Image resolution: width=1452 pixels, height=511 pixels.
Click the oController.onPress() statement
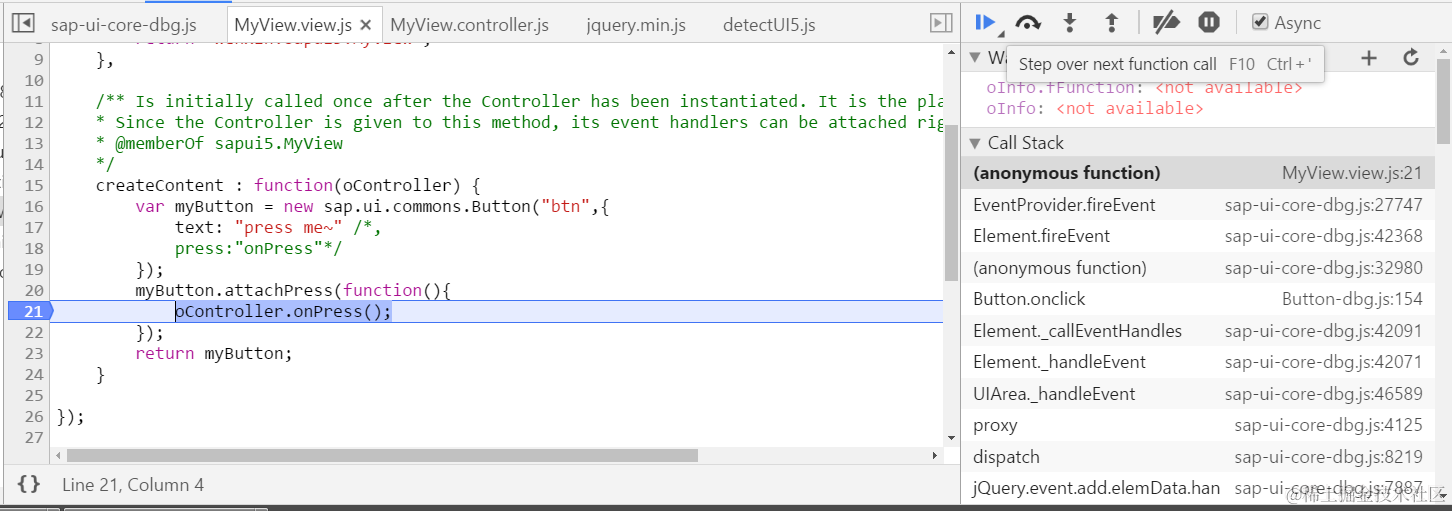283,311
